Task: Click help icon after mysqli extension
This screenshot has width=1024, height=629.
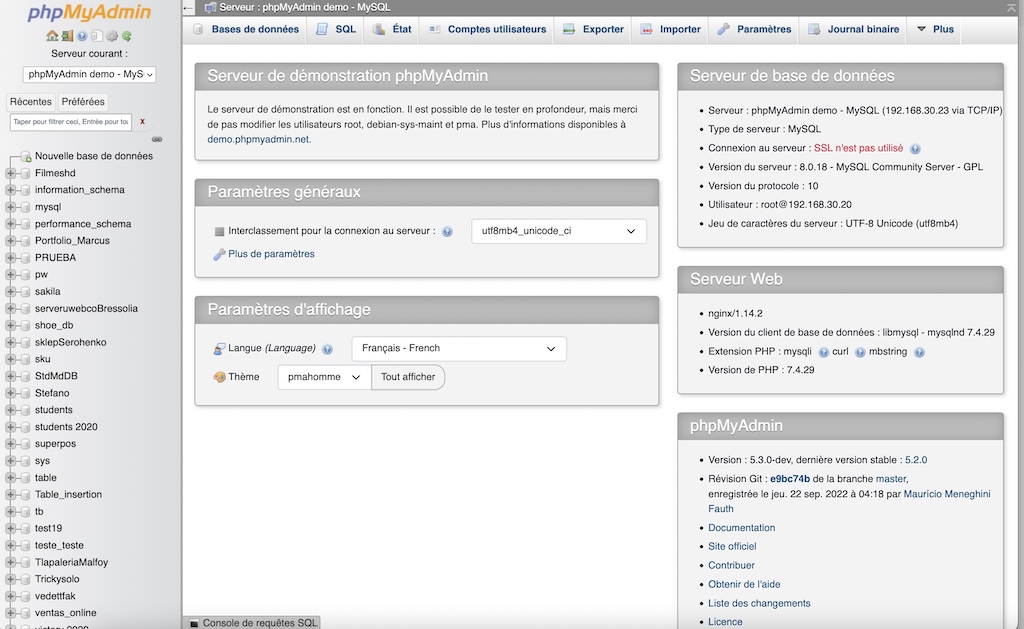Action: (824, 352)
